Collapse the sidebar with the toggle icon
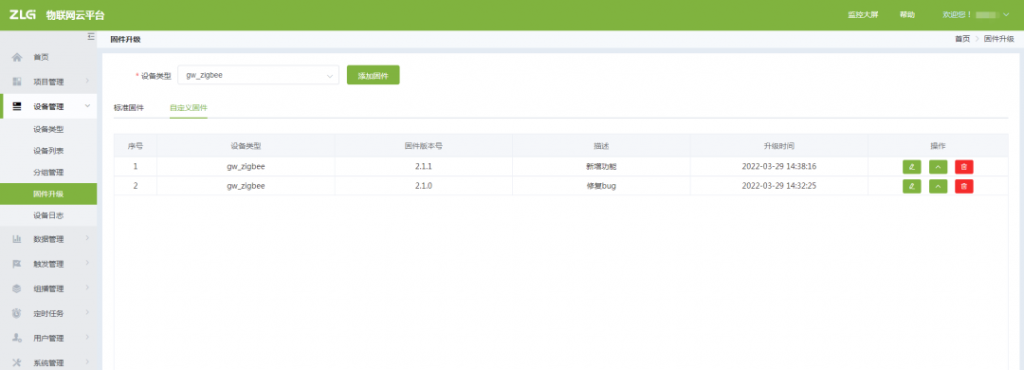The image size is (1024, 370). click(x=91, y=37)
